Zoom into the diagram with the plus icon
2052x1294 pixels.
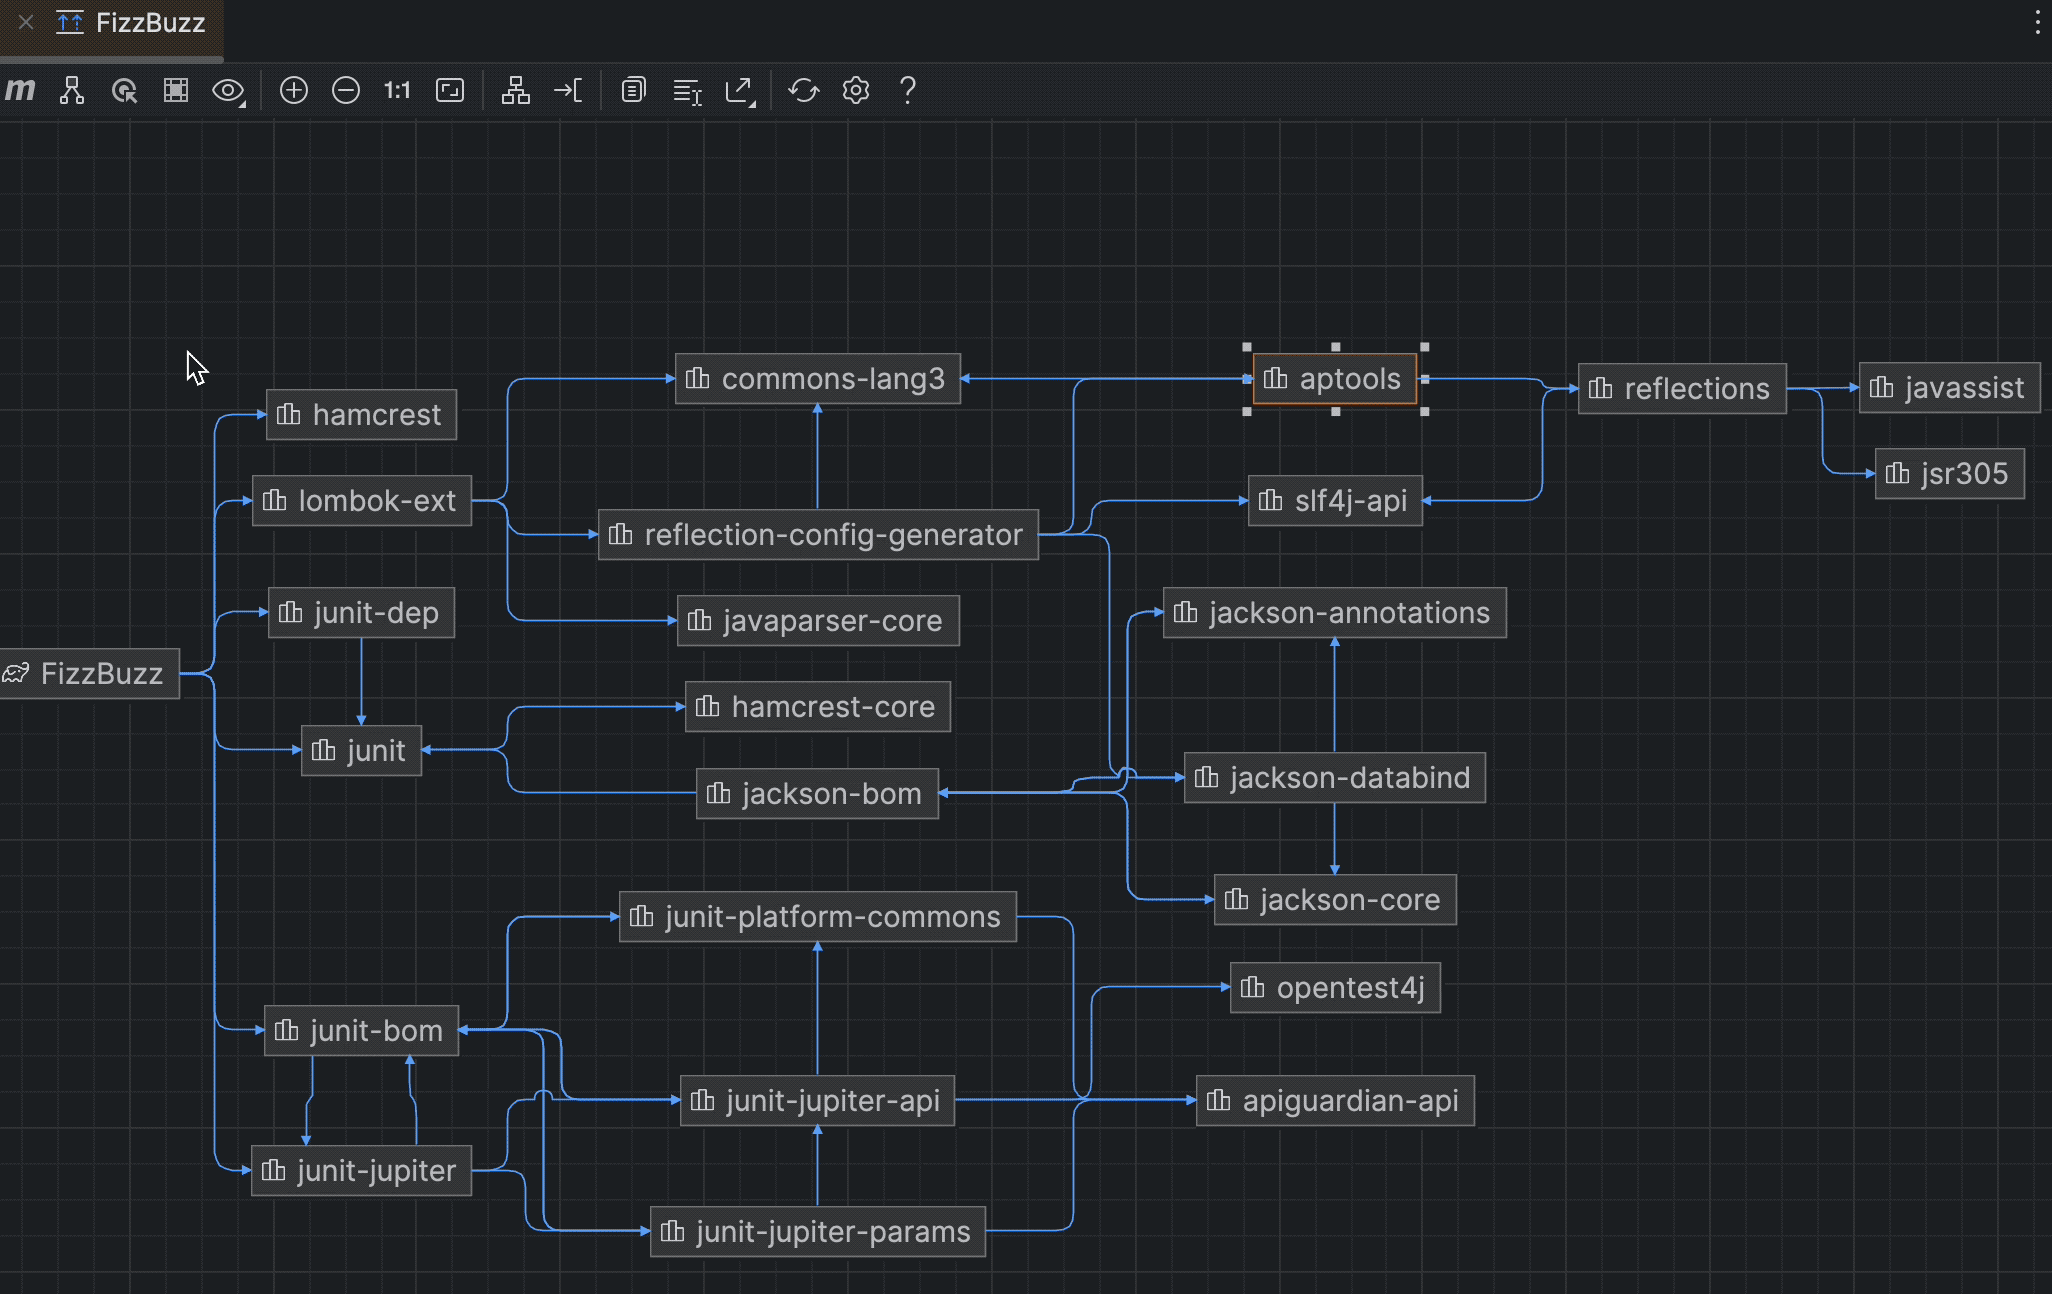coord(293,90)
